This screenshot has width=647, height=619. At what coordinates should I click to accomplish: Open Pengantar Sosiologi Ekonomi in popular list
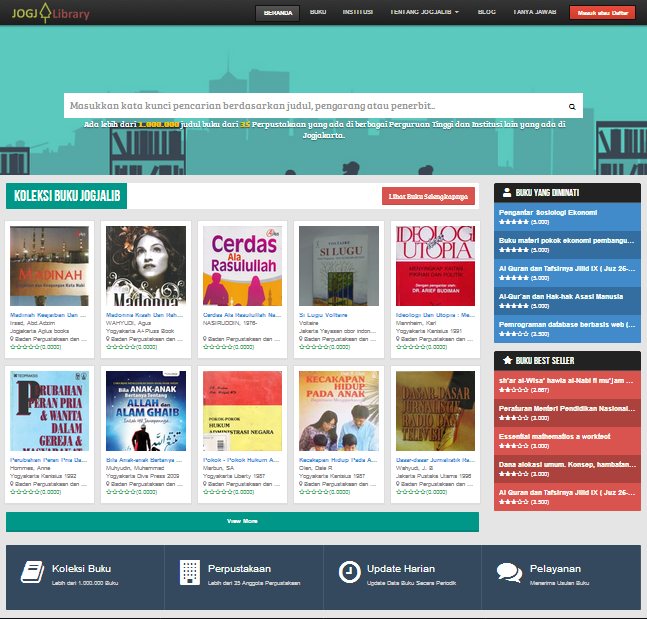click(x=547, y=211)
